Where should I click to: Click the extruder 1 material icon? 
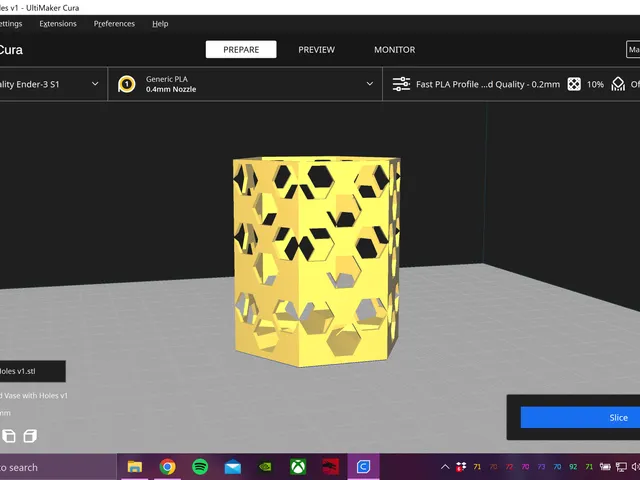(x=127, y=84)
